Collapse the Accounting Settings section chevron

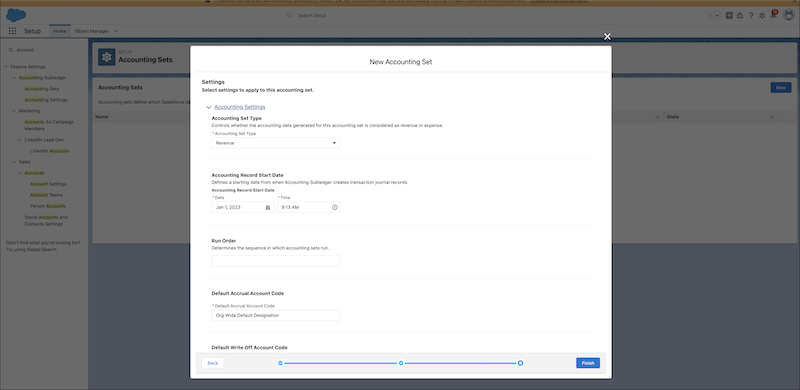209,107
